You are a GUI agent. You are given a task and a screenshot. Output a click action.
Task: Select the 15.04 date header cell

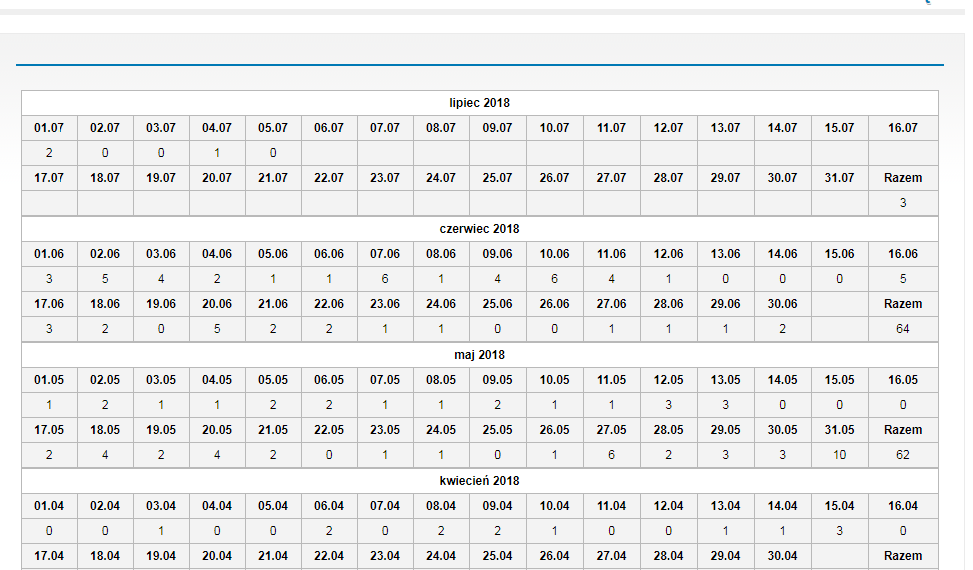839,506
